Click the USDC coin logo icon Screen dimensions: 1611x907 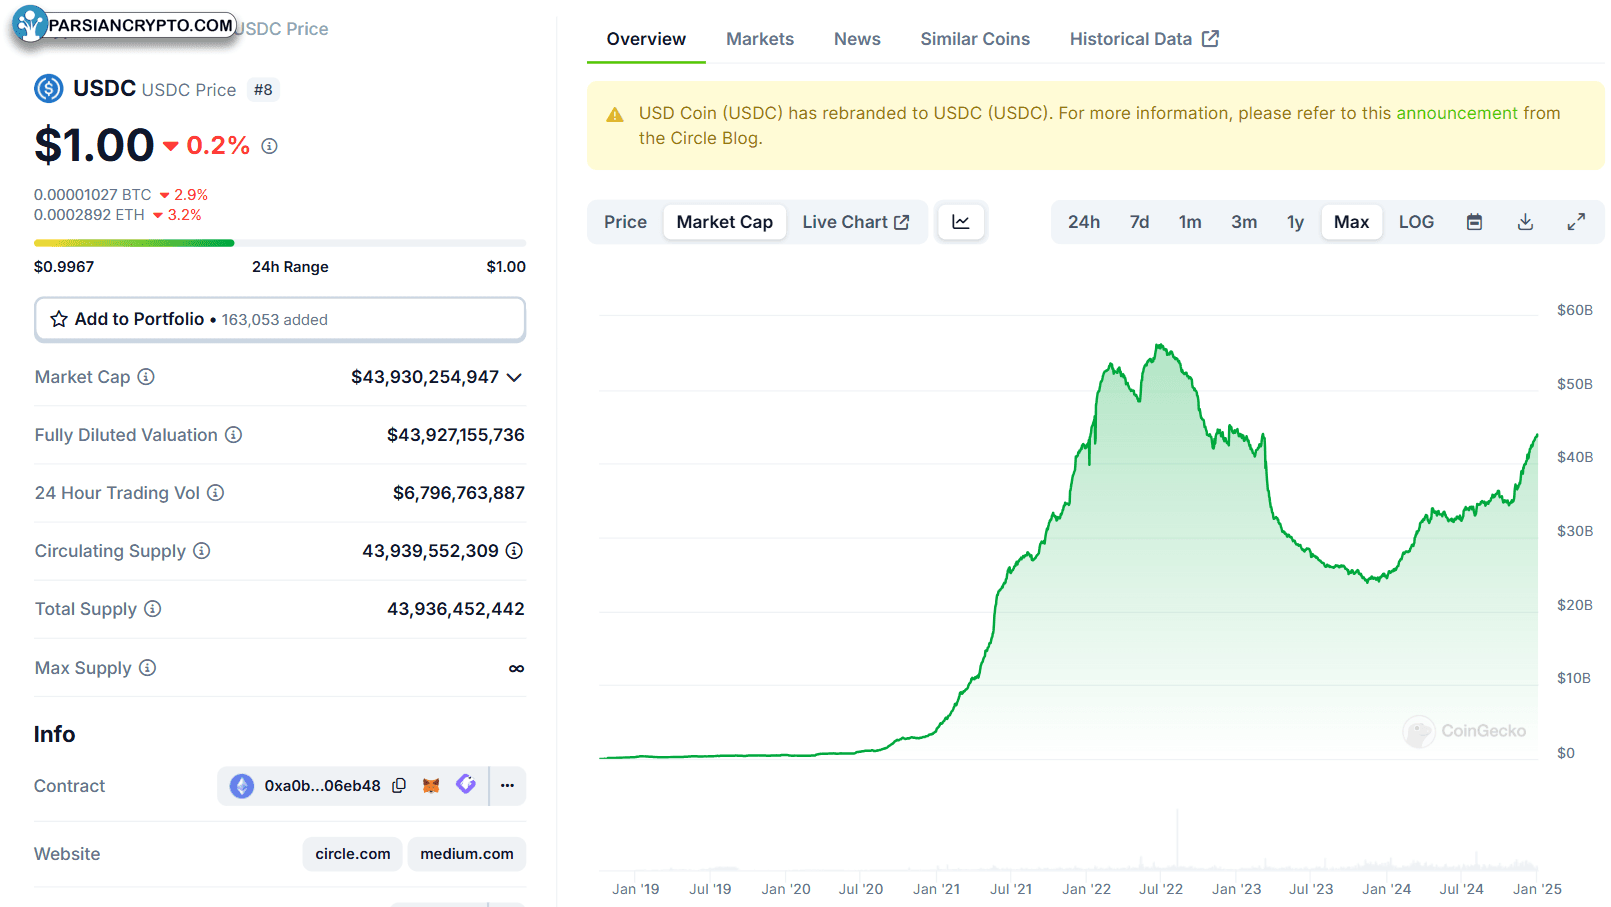pyautogui.click(x=49, y=89)
